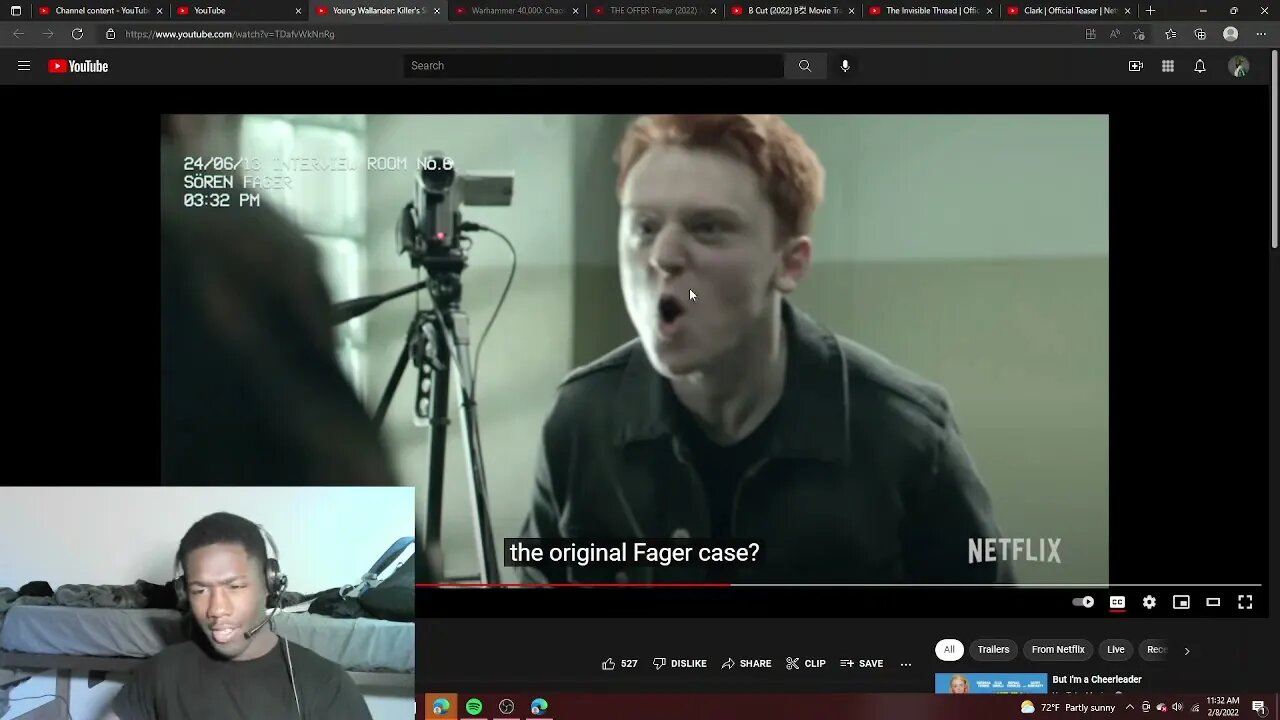The height and width of the screenshot is (720, 1280).
Task: Open the player settings gear
Action: pos(1149,602)
